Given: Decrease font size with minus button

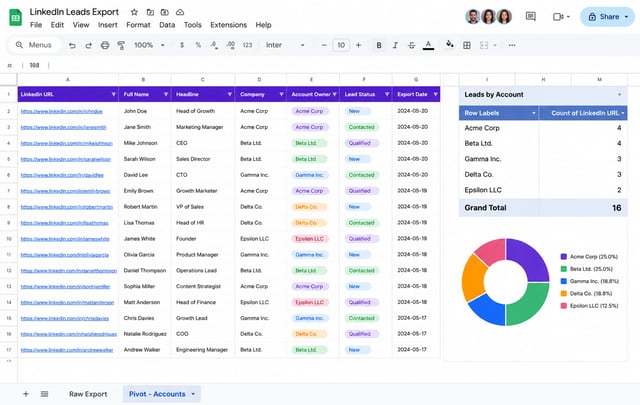Looking at the screenshot, I should tap(324, 45).
